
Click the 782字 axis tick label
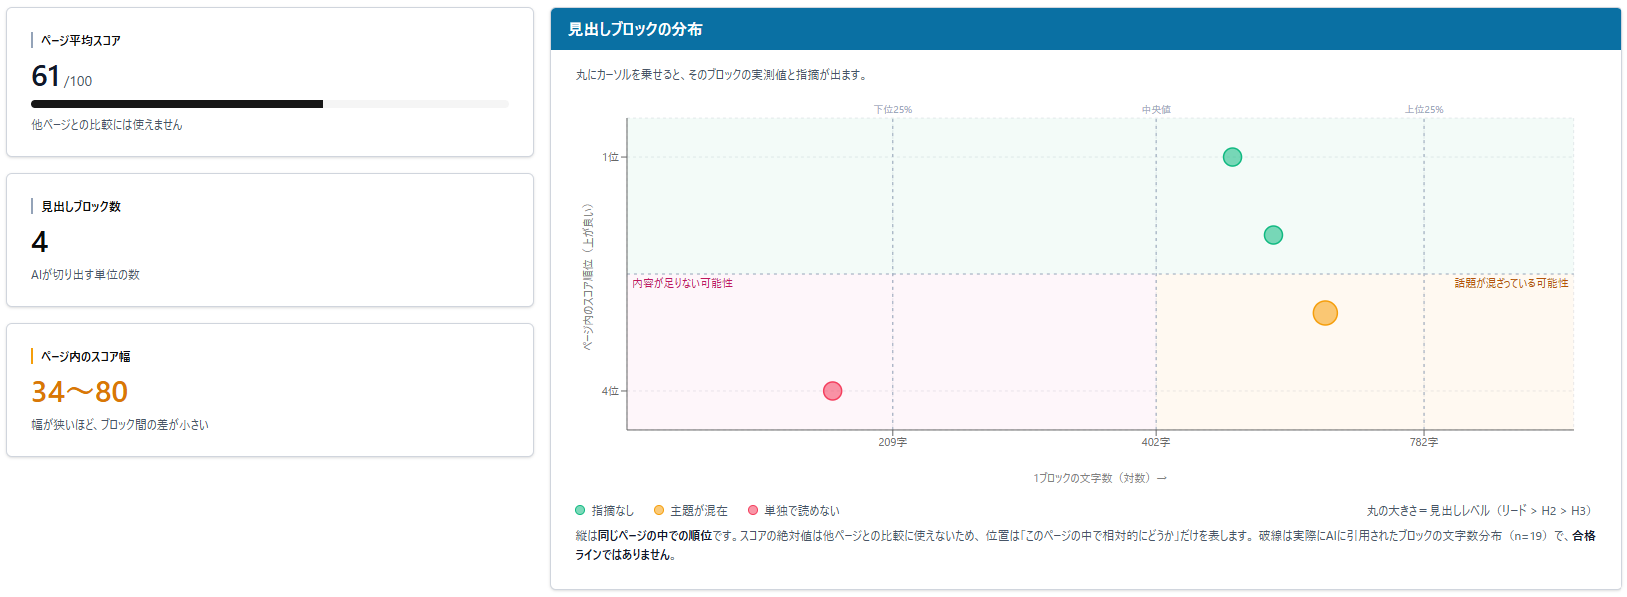[x=1424, y=442]
